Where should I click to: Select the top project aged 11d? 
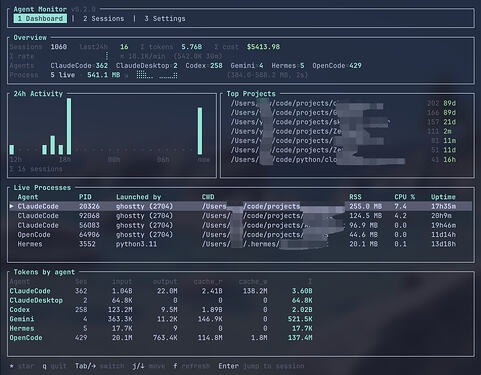point(343,150)
